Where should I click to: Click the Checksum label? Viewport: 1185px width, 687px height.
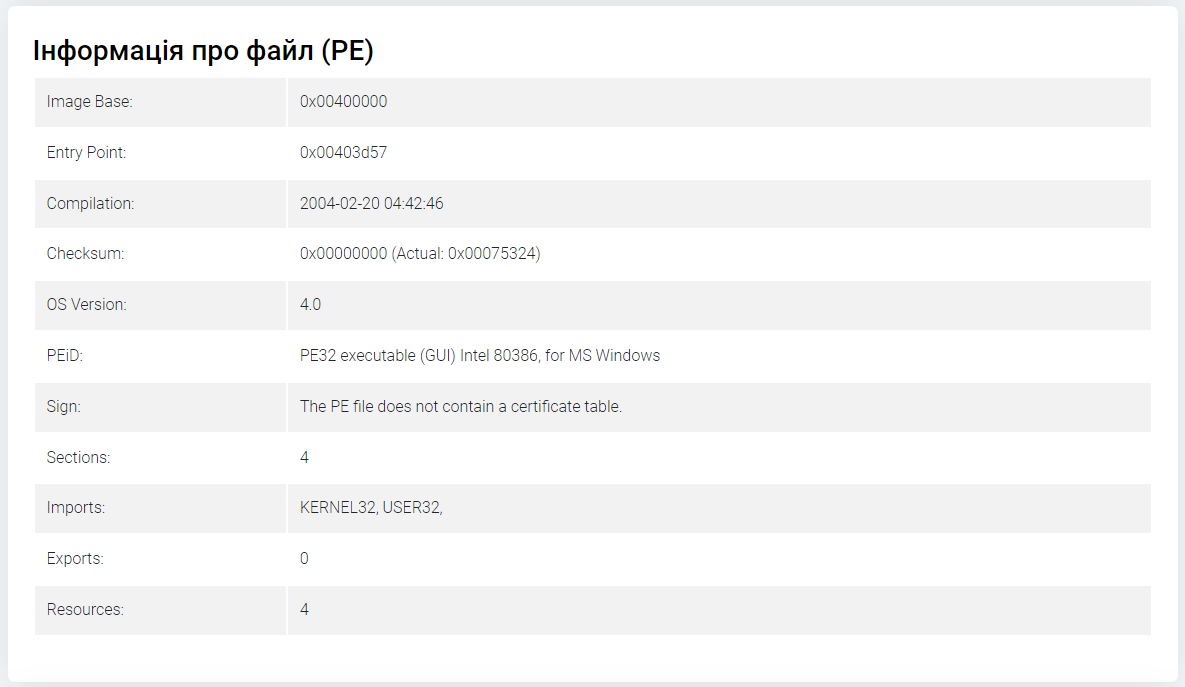point(85,253)
